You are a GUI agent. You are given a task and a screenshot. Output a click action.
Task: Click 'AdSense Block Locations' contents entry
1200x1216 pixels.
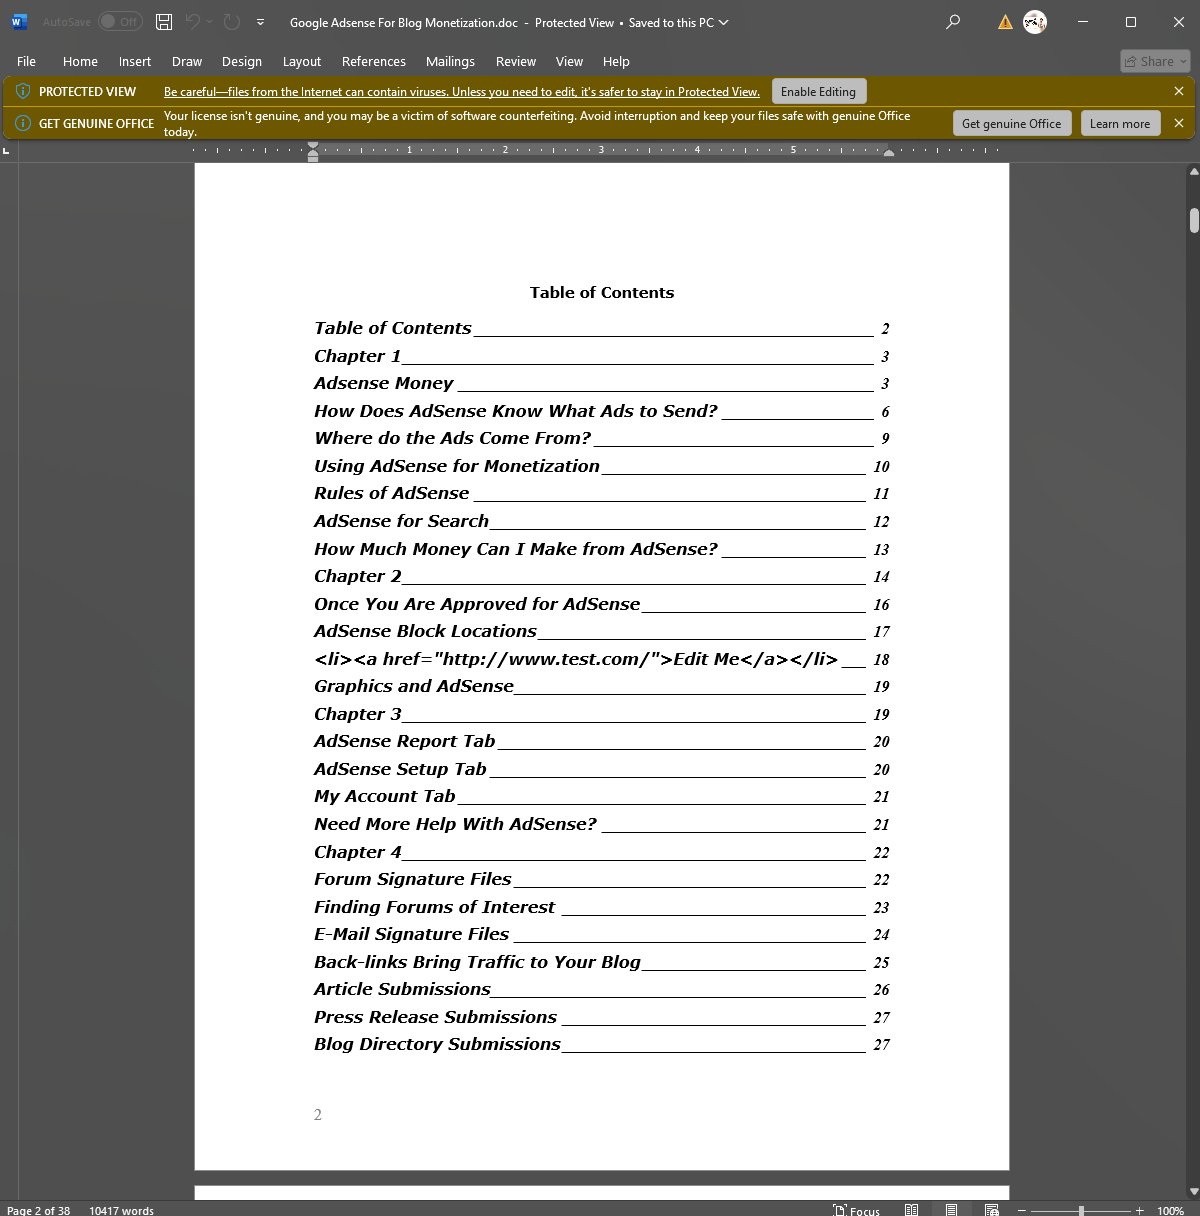(x=602, y=631)
